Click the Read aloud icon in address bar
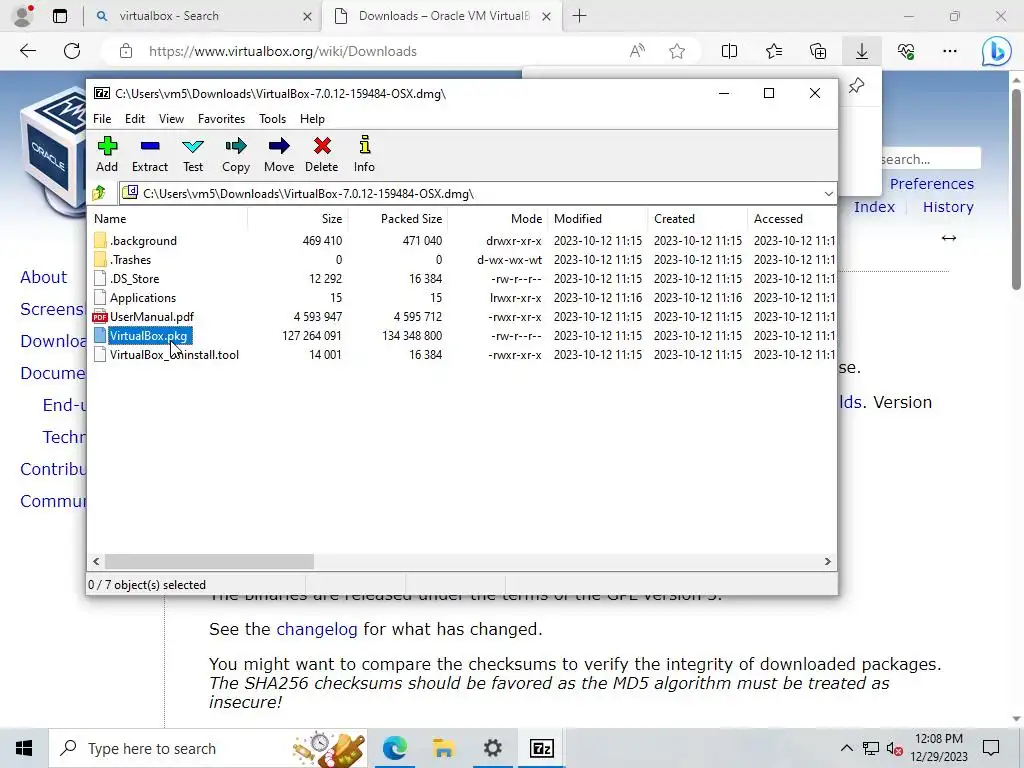Viewport: 1024px width, 768px height. 637,51
